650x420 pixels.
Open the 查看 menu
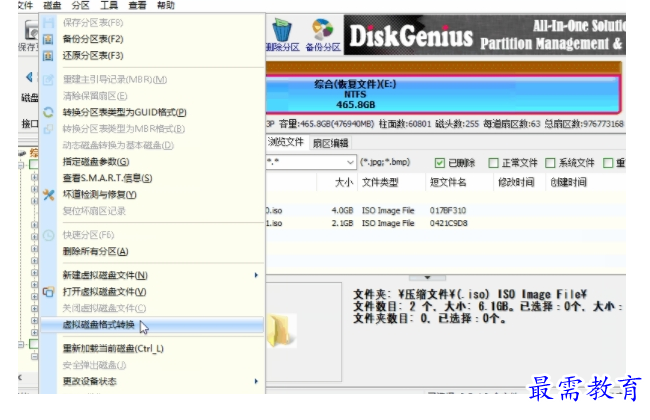pos(137,5)
